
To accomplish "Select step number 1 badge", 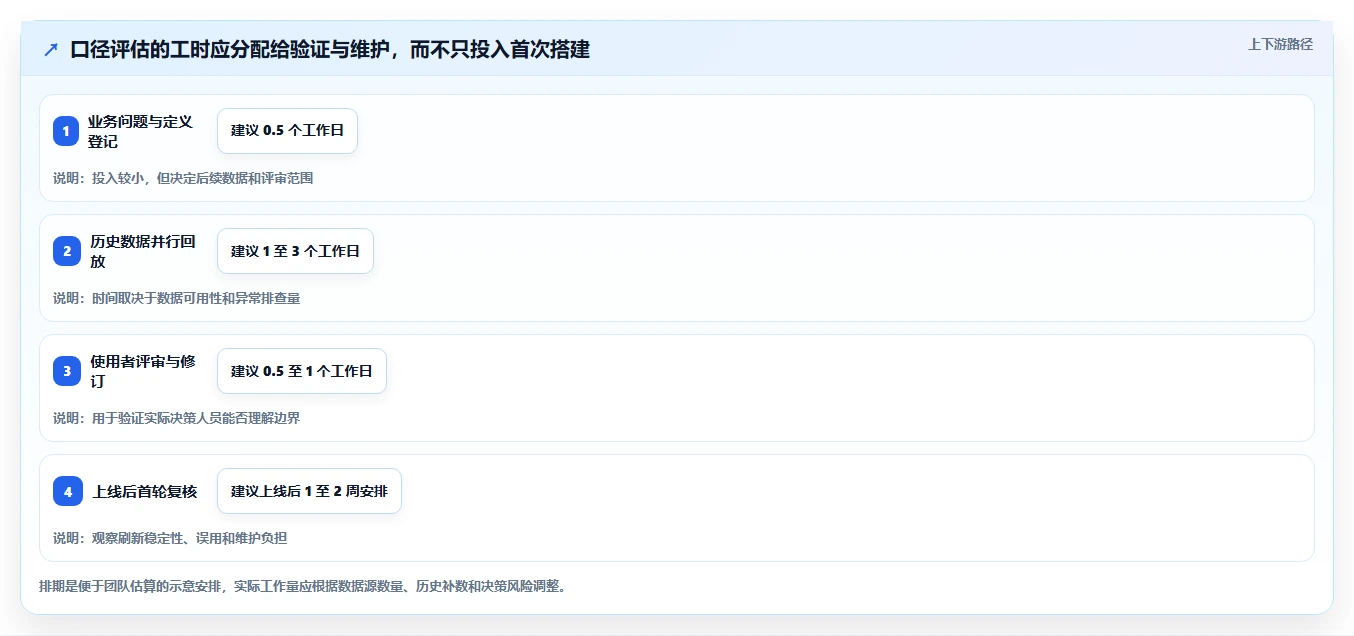I will tap(66, 131).
